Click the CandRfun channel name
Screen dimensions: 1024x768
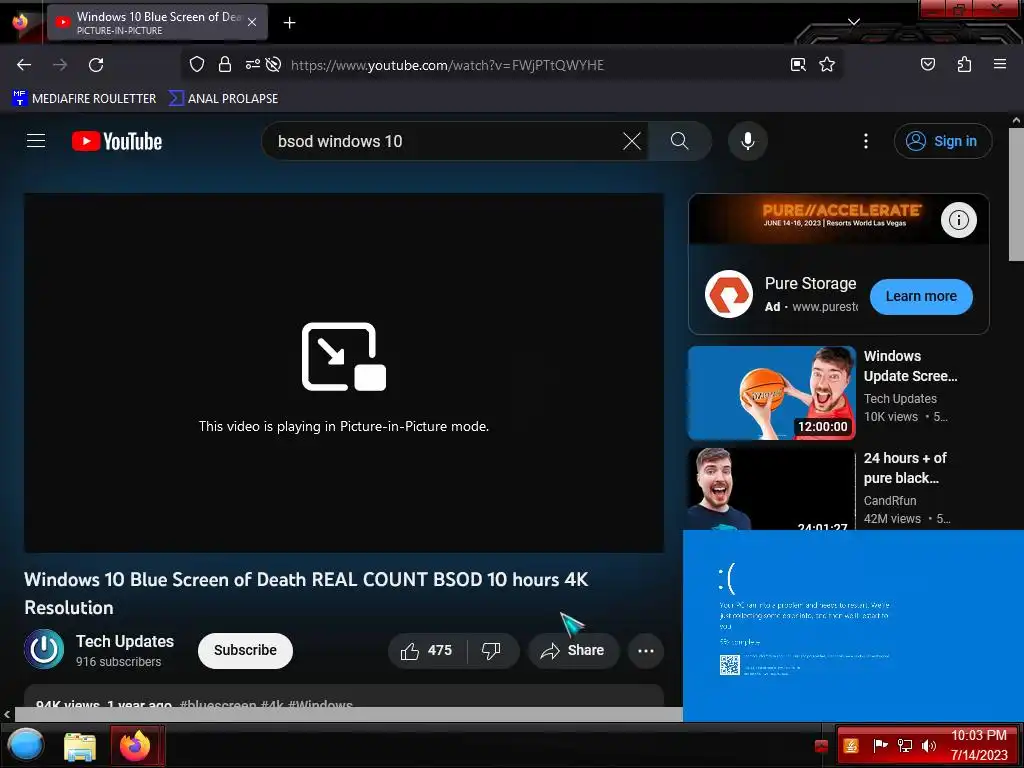click(x=889, y=501)
